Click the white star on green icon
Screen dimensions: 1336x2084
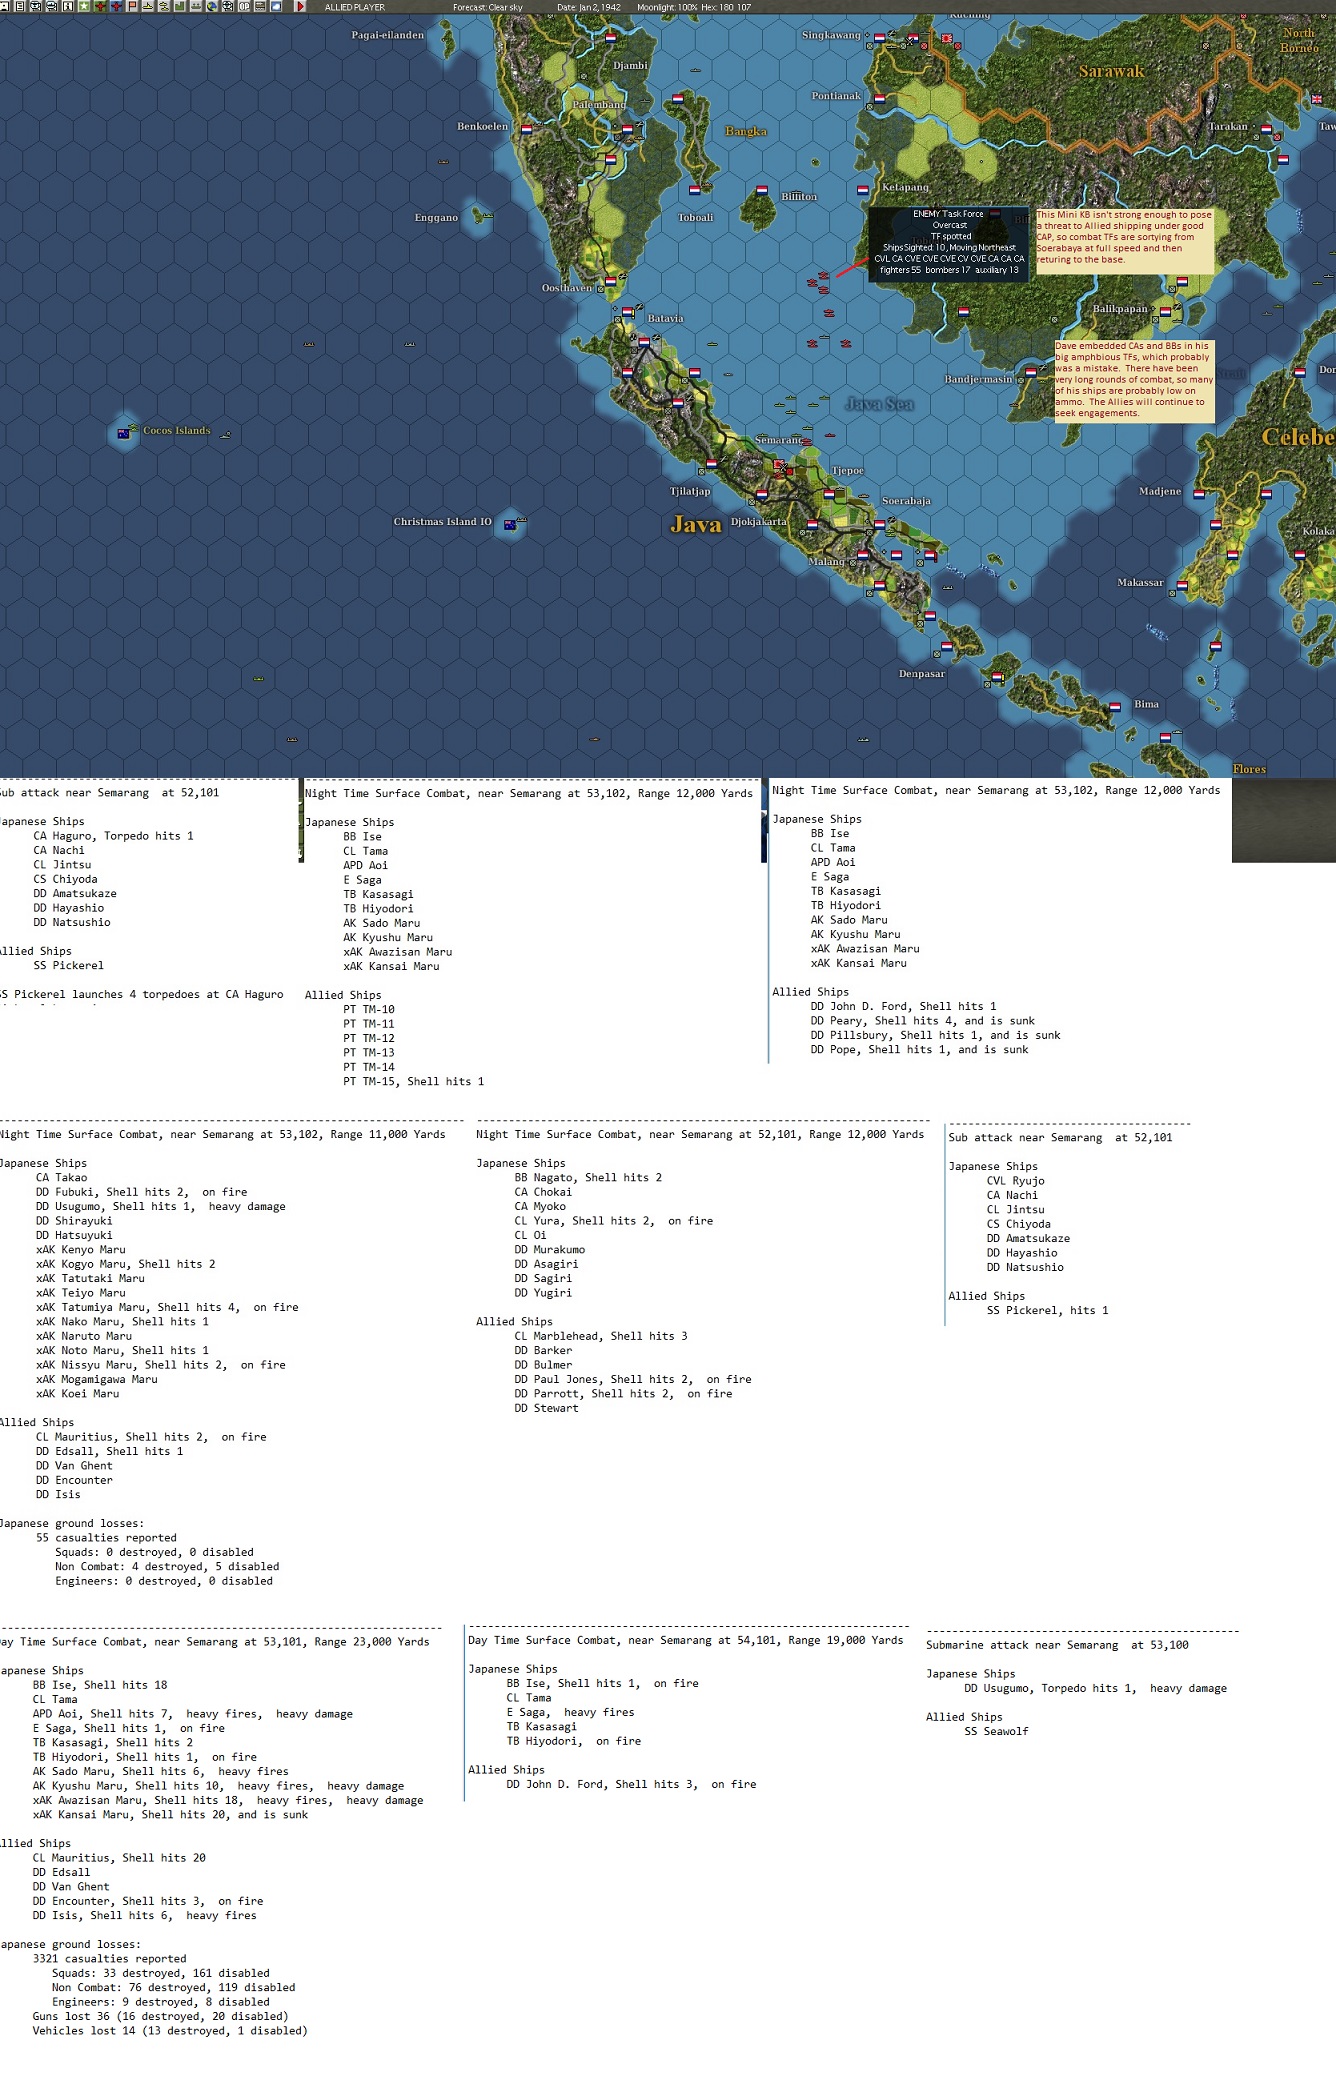tap(84, 6)
